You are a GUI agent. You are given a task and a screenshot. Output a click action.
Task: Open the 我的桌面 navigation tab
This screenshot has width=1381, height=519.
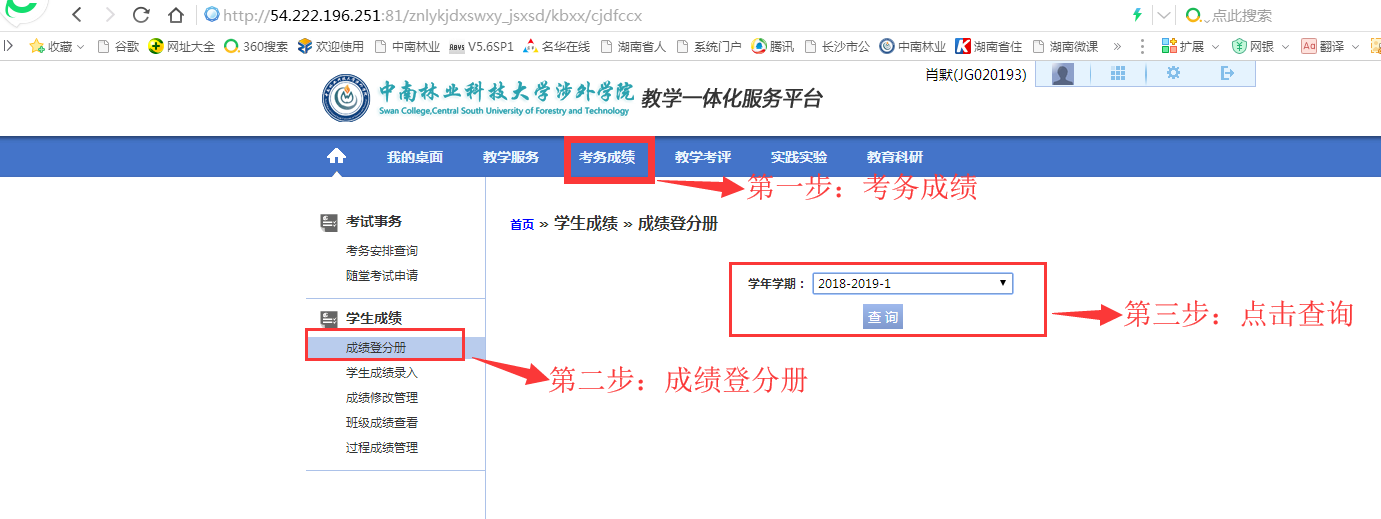click(x=415, y=157)
